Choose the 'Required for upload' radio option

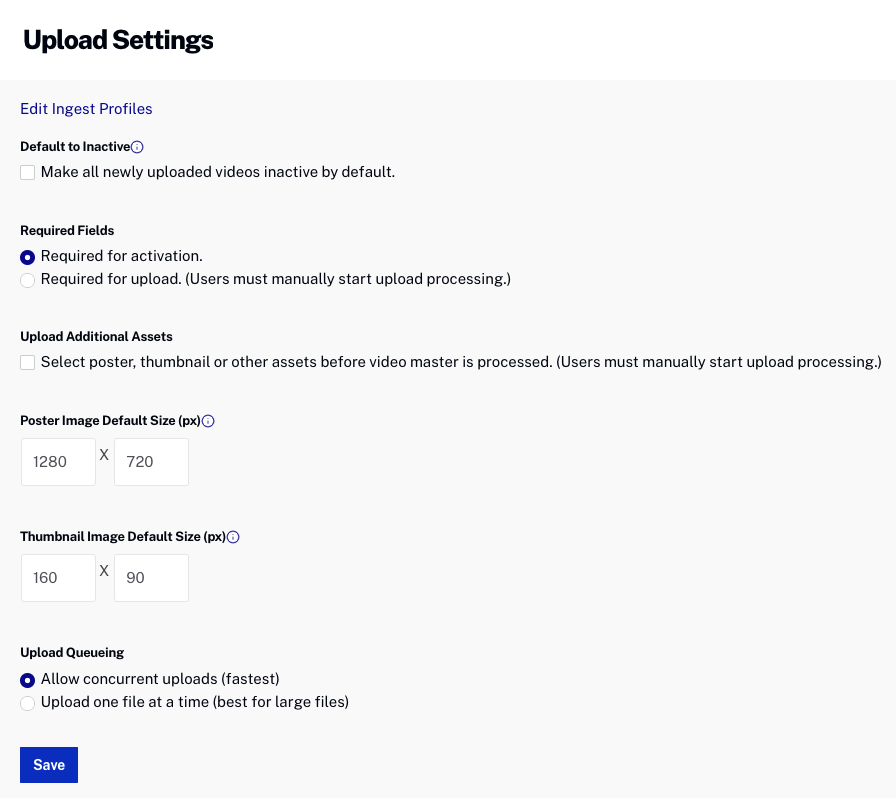click(x=28, y=280)
